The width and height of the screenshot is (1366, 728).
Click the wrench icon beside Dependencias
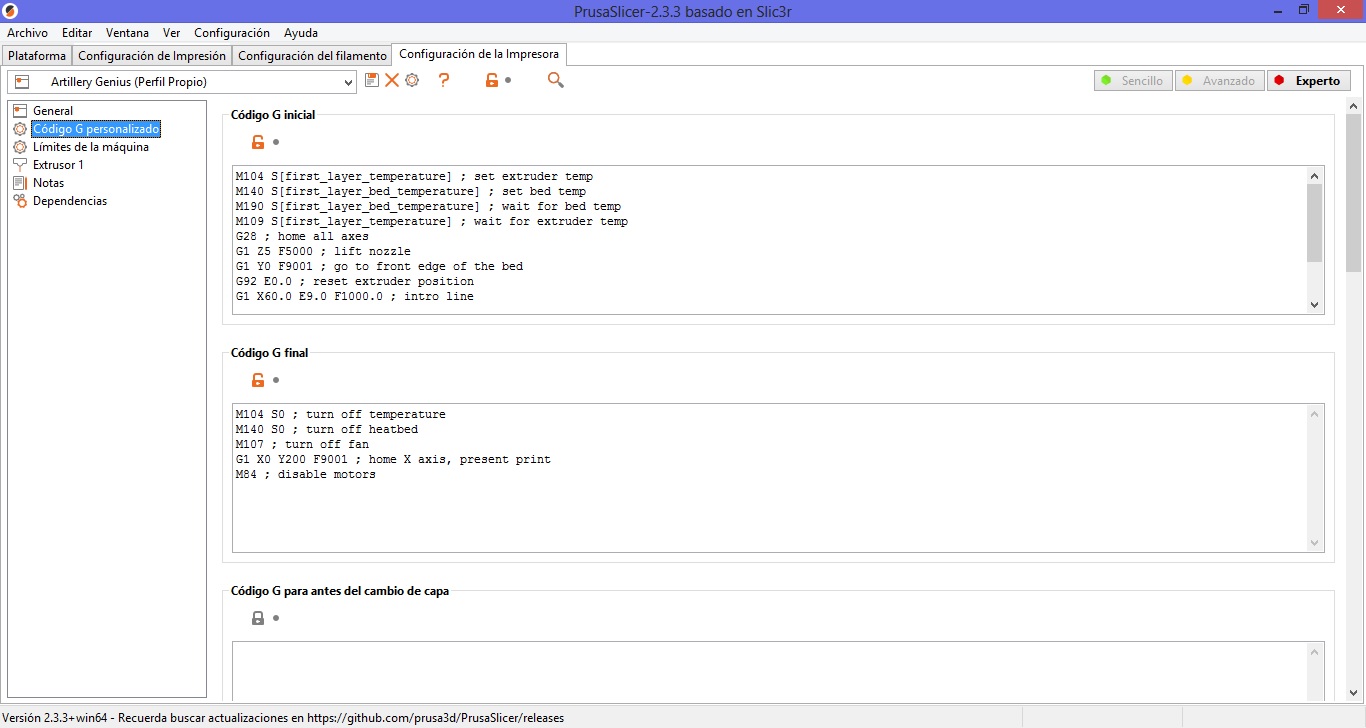(20, 201)
